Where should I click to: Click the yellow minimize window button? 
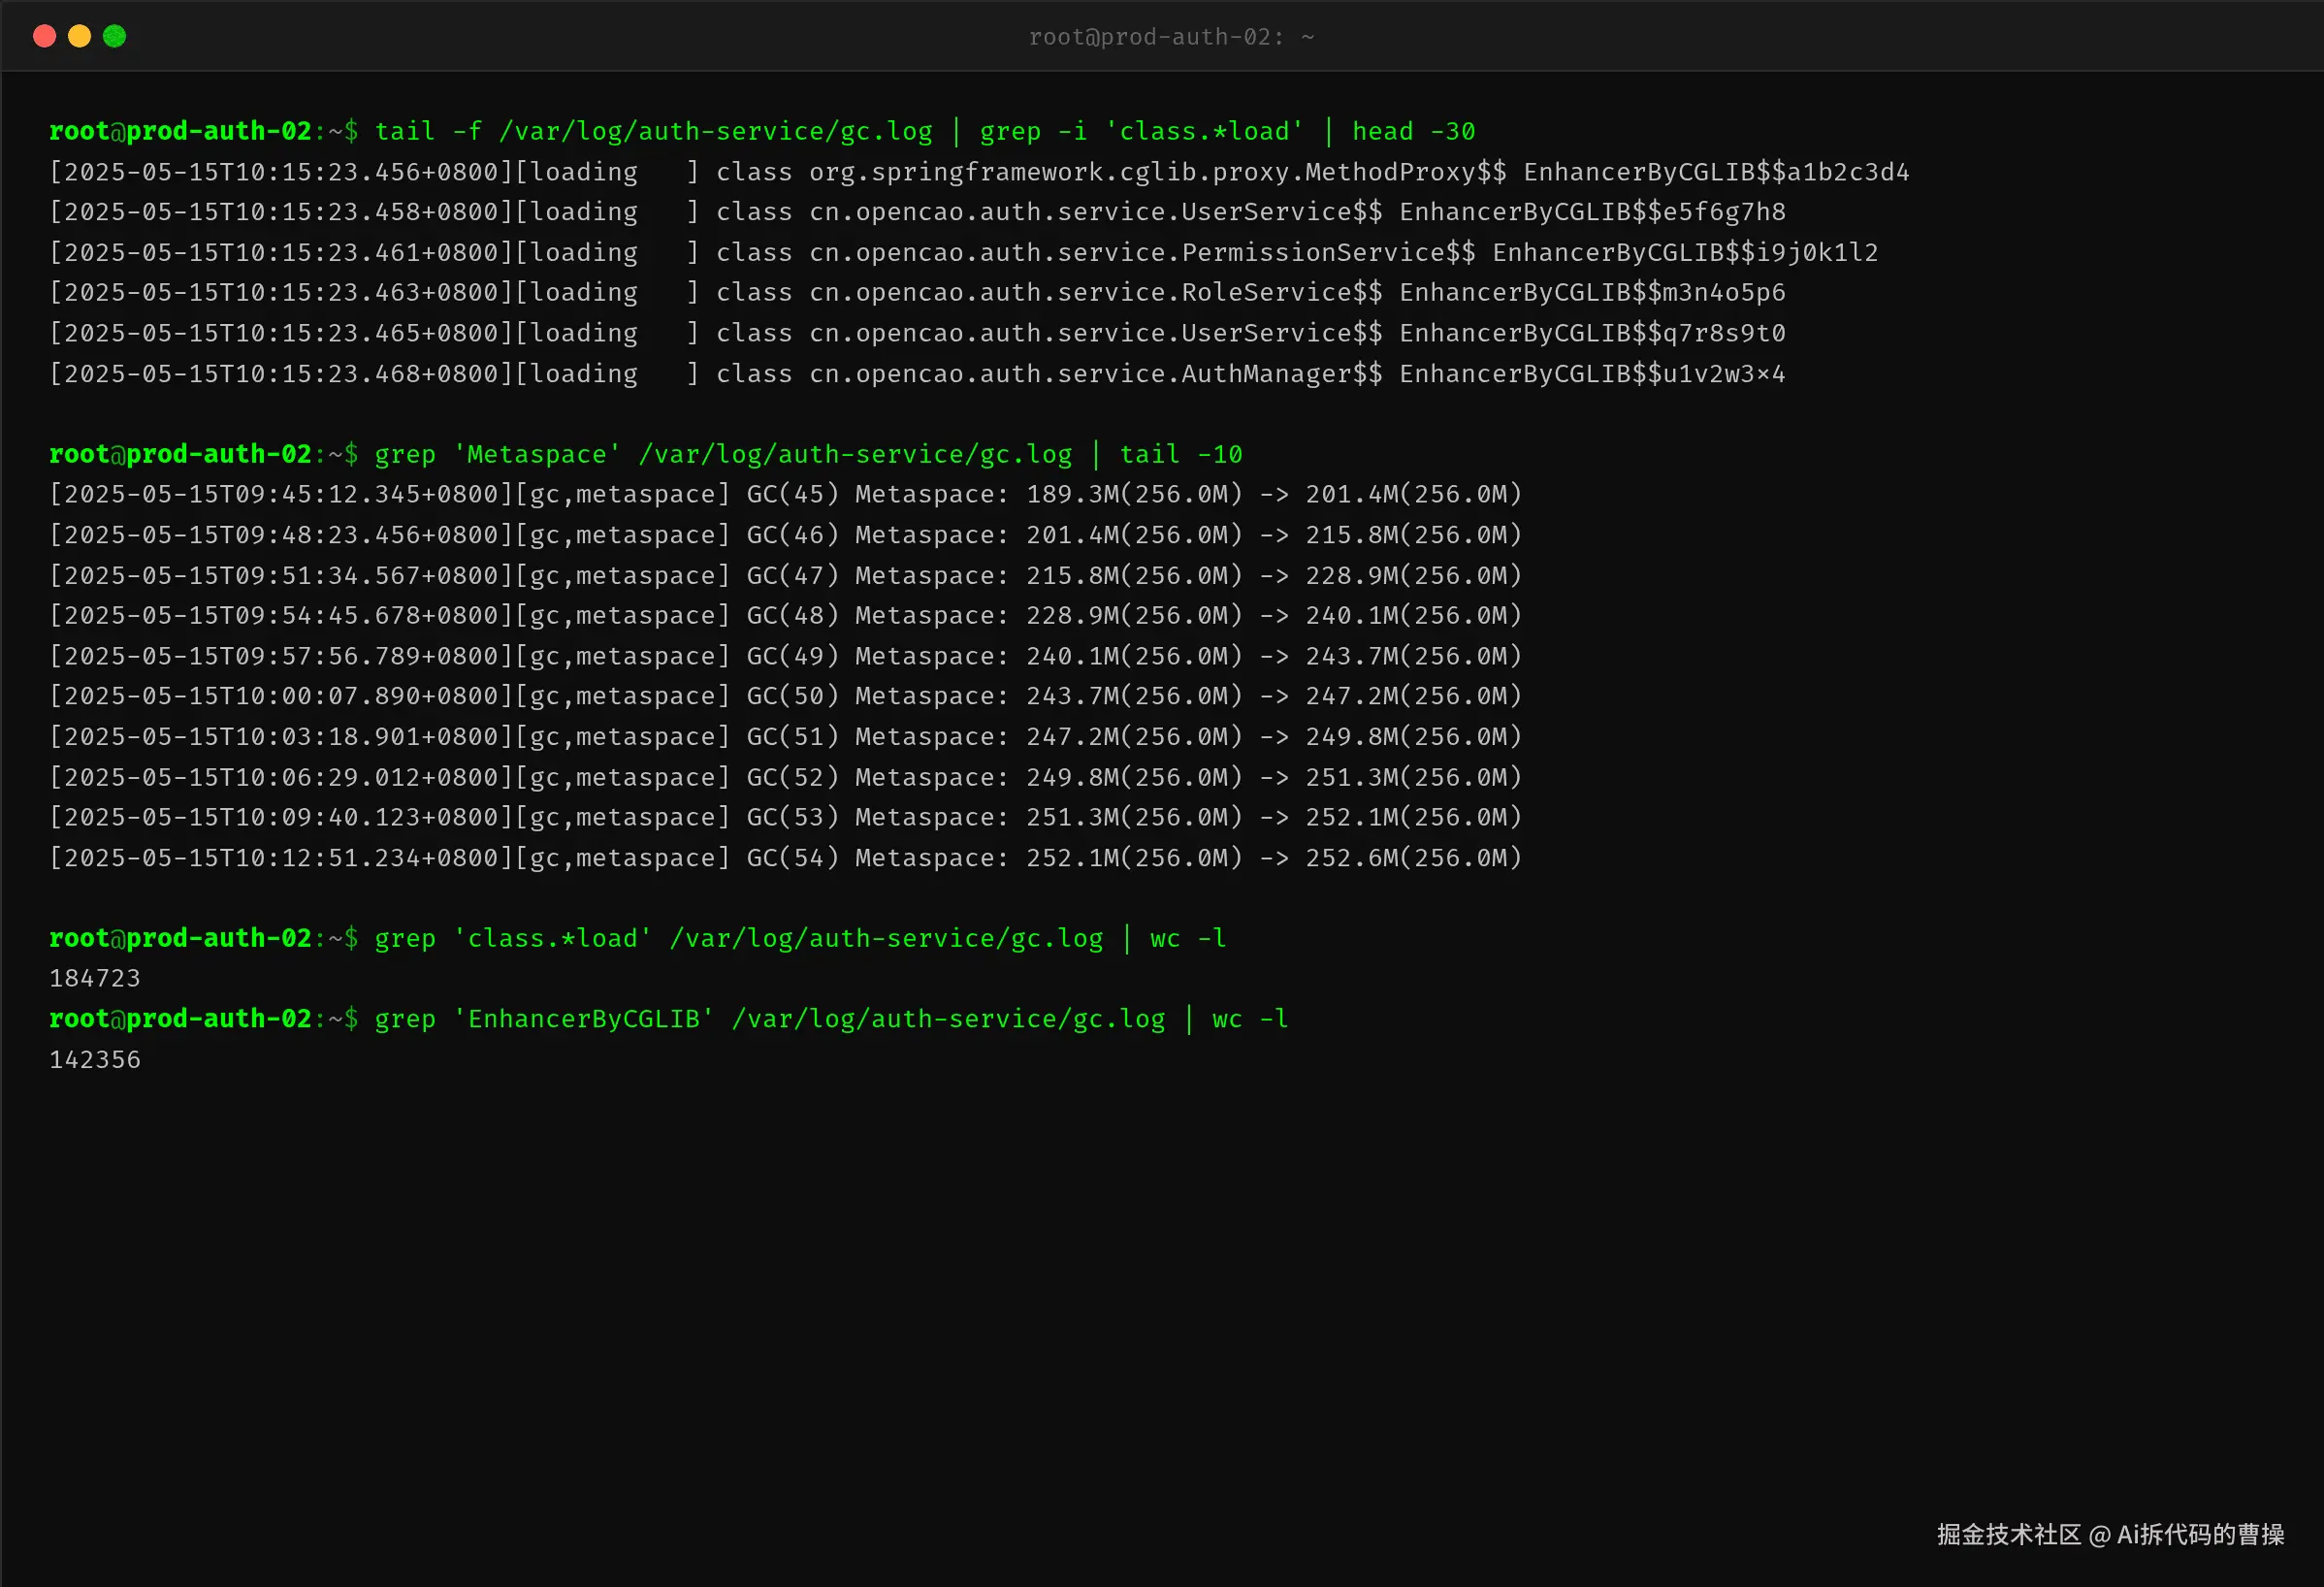click(x=79, y=36)
